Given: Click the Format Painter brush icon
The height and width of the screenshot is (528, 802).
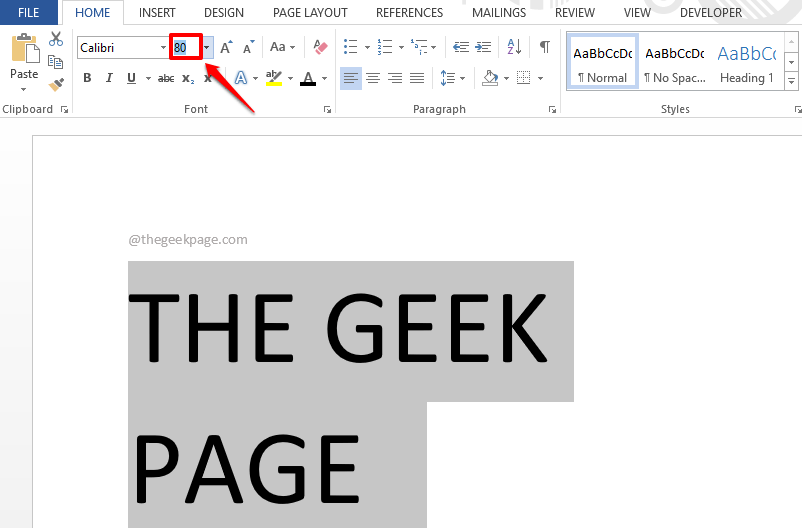Looking at the screenshot, I should [56, 85].
